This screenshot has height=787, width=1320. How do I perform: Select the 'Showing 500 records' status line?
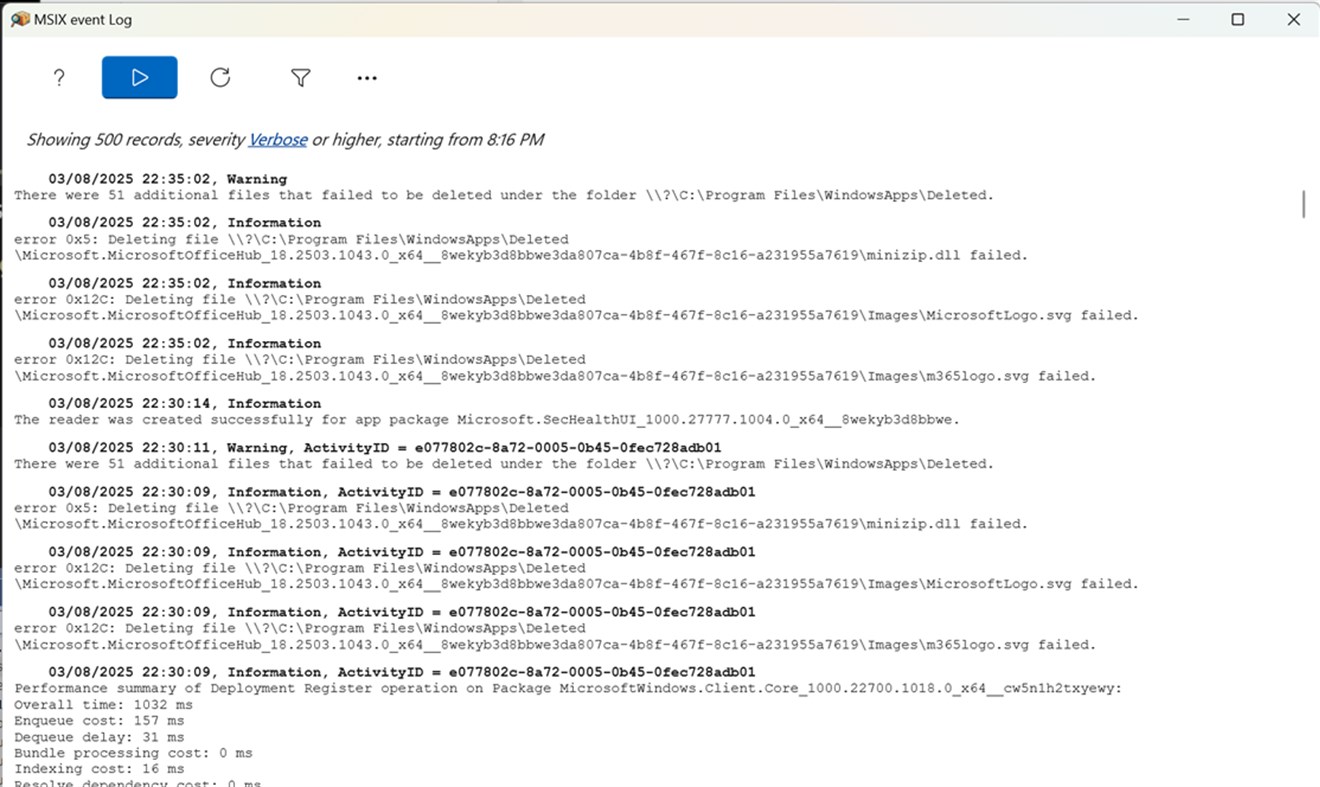point(285,140)
